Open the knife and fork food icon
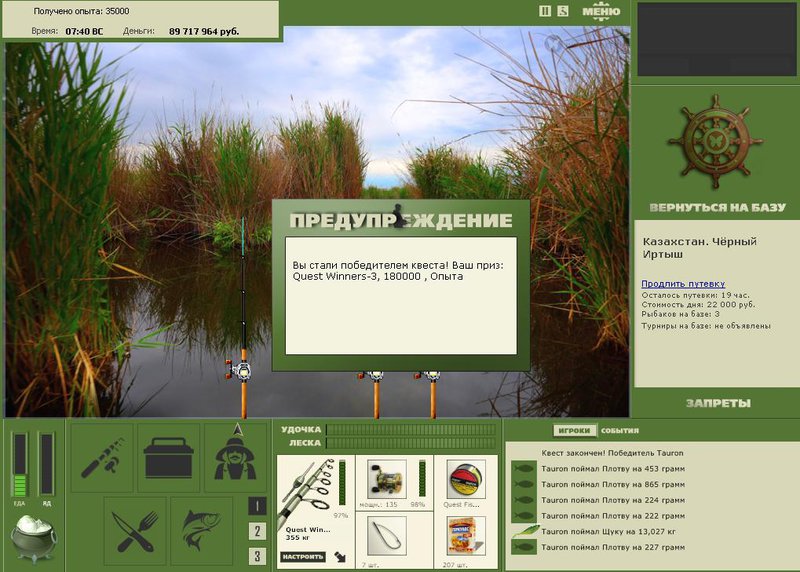This screenshot has width=800, height=572. coord(135,531)
